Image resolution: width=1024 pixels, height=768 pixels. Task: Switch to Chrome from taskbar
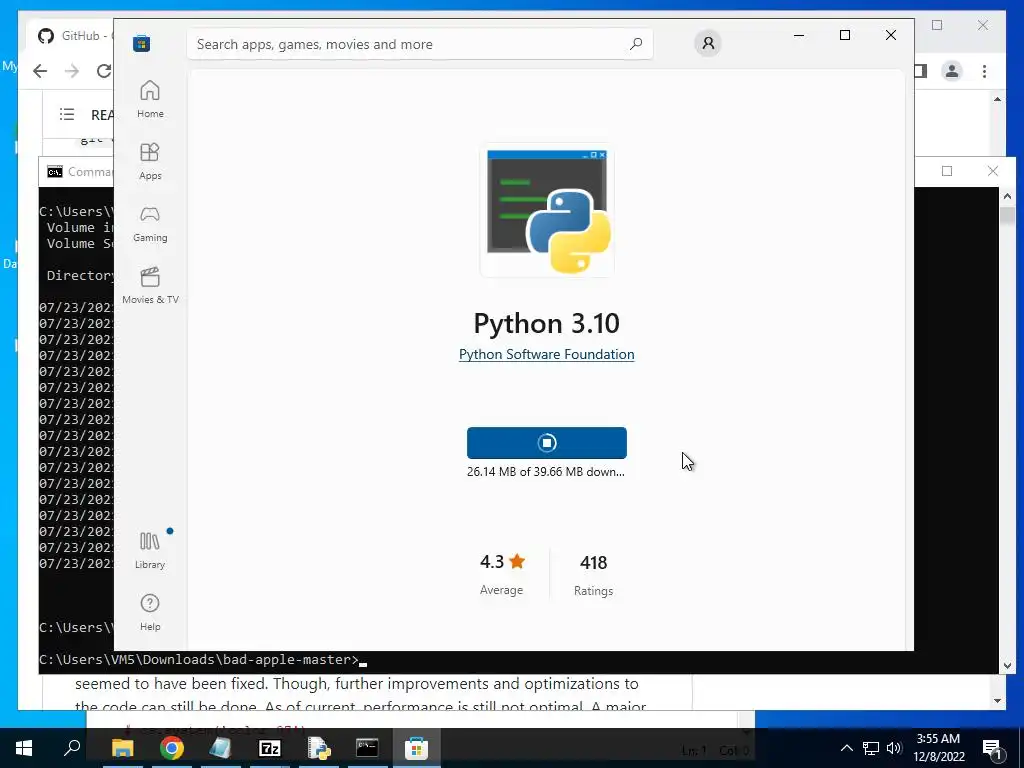click(x=172, y=748)
